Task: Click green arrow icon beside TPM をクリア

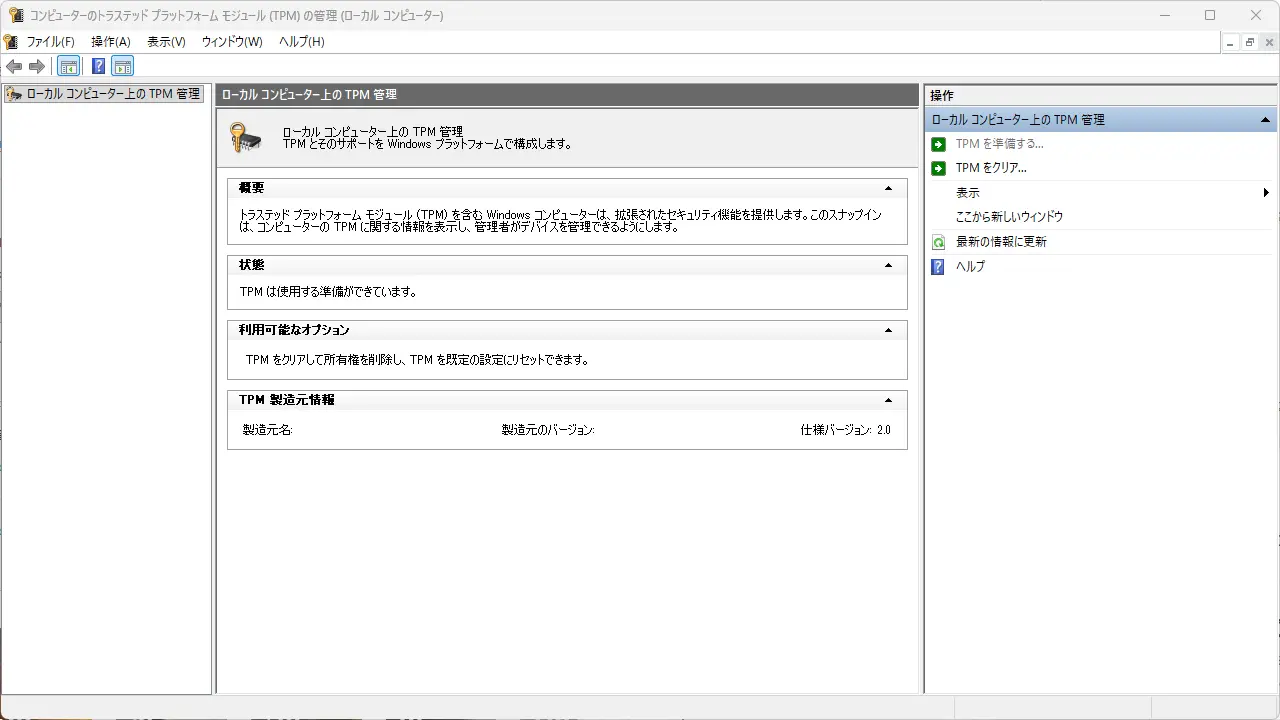Action: tap(938, 168)
